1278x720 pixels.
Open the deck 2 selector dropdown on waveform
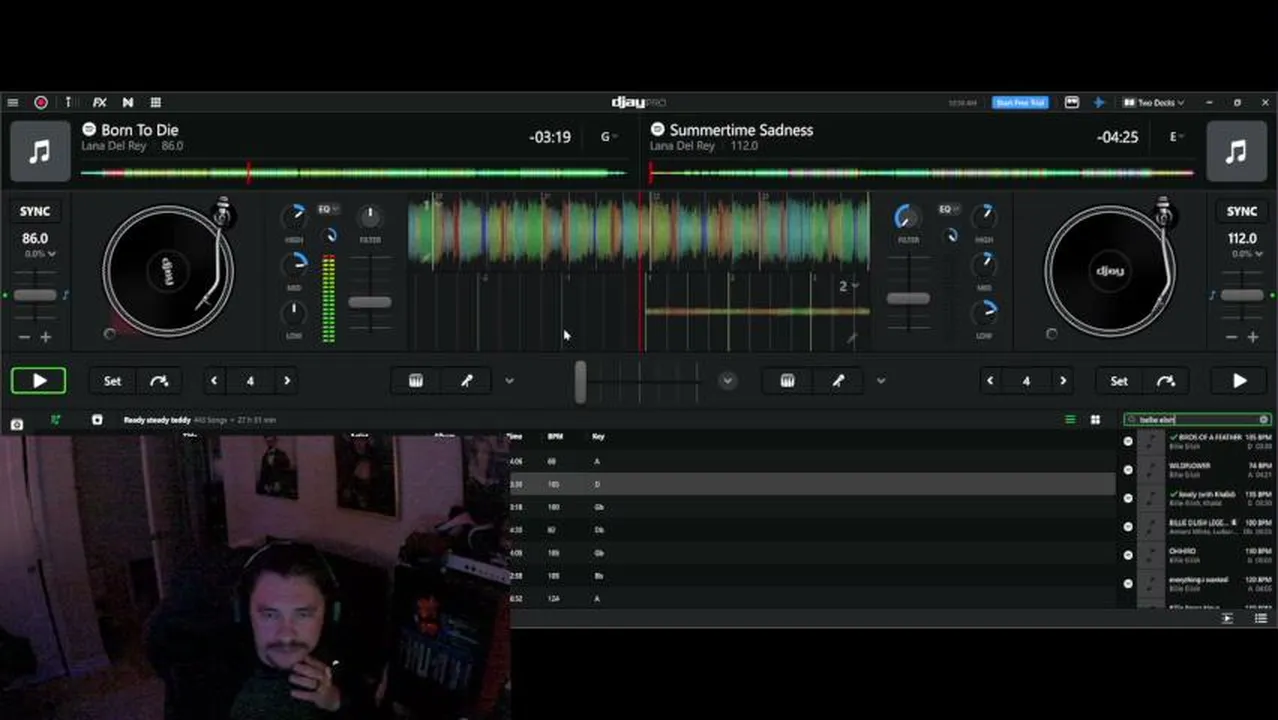(x=849, y=286)
